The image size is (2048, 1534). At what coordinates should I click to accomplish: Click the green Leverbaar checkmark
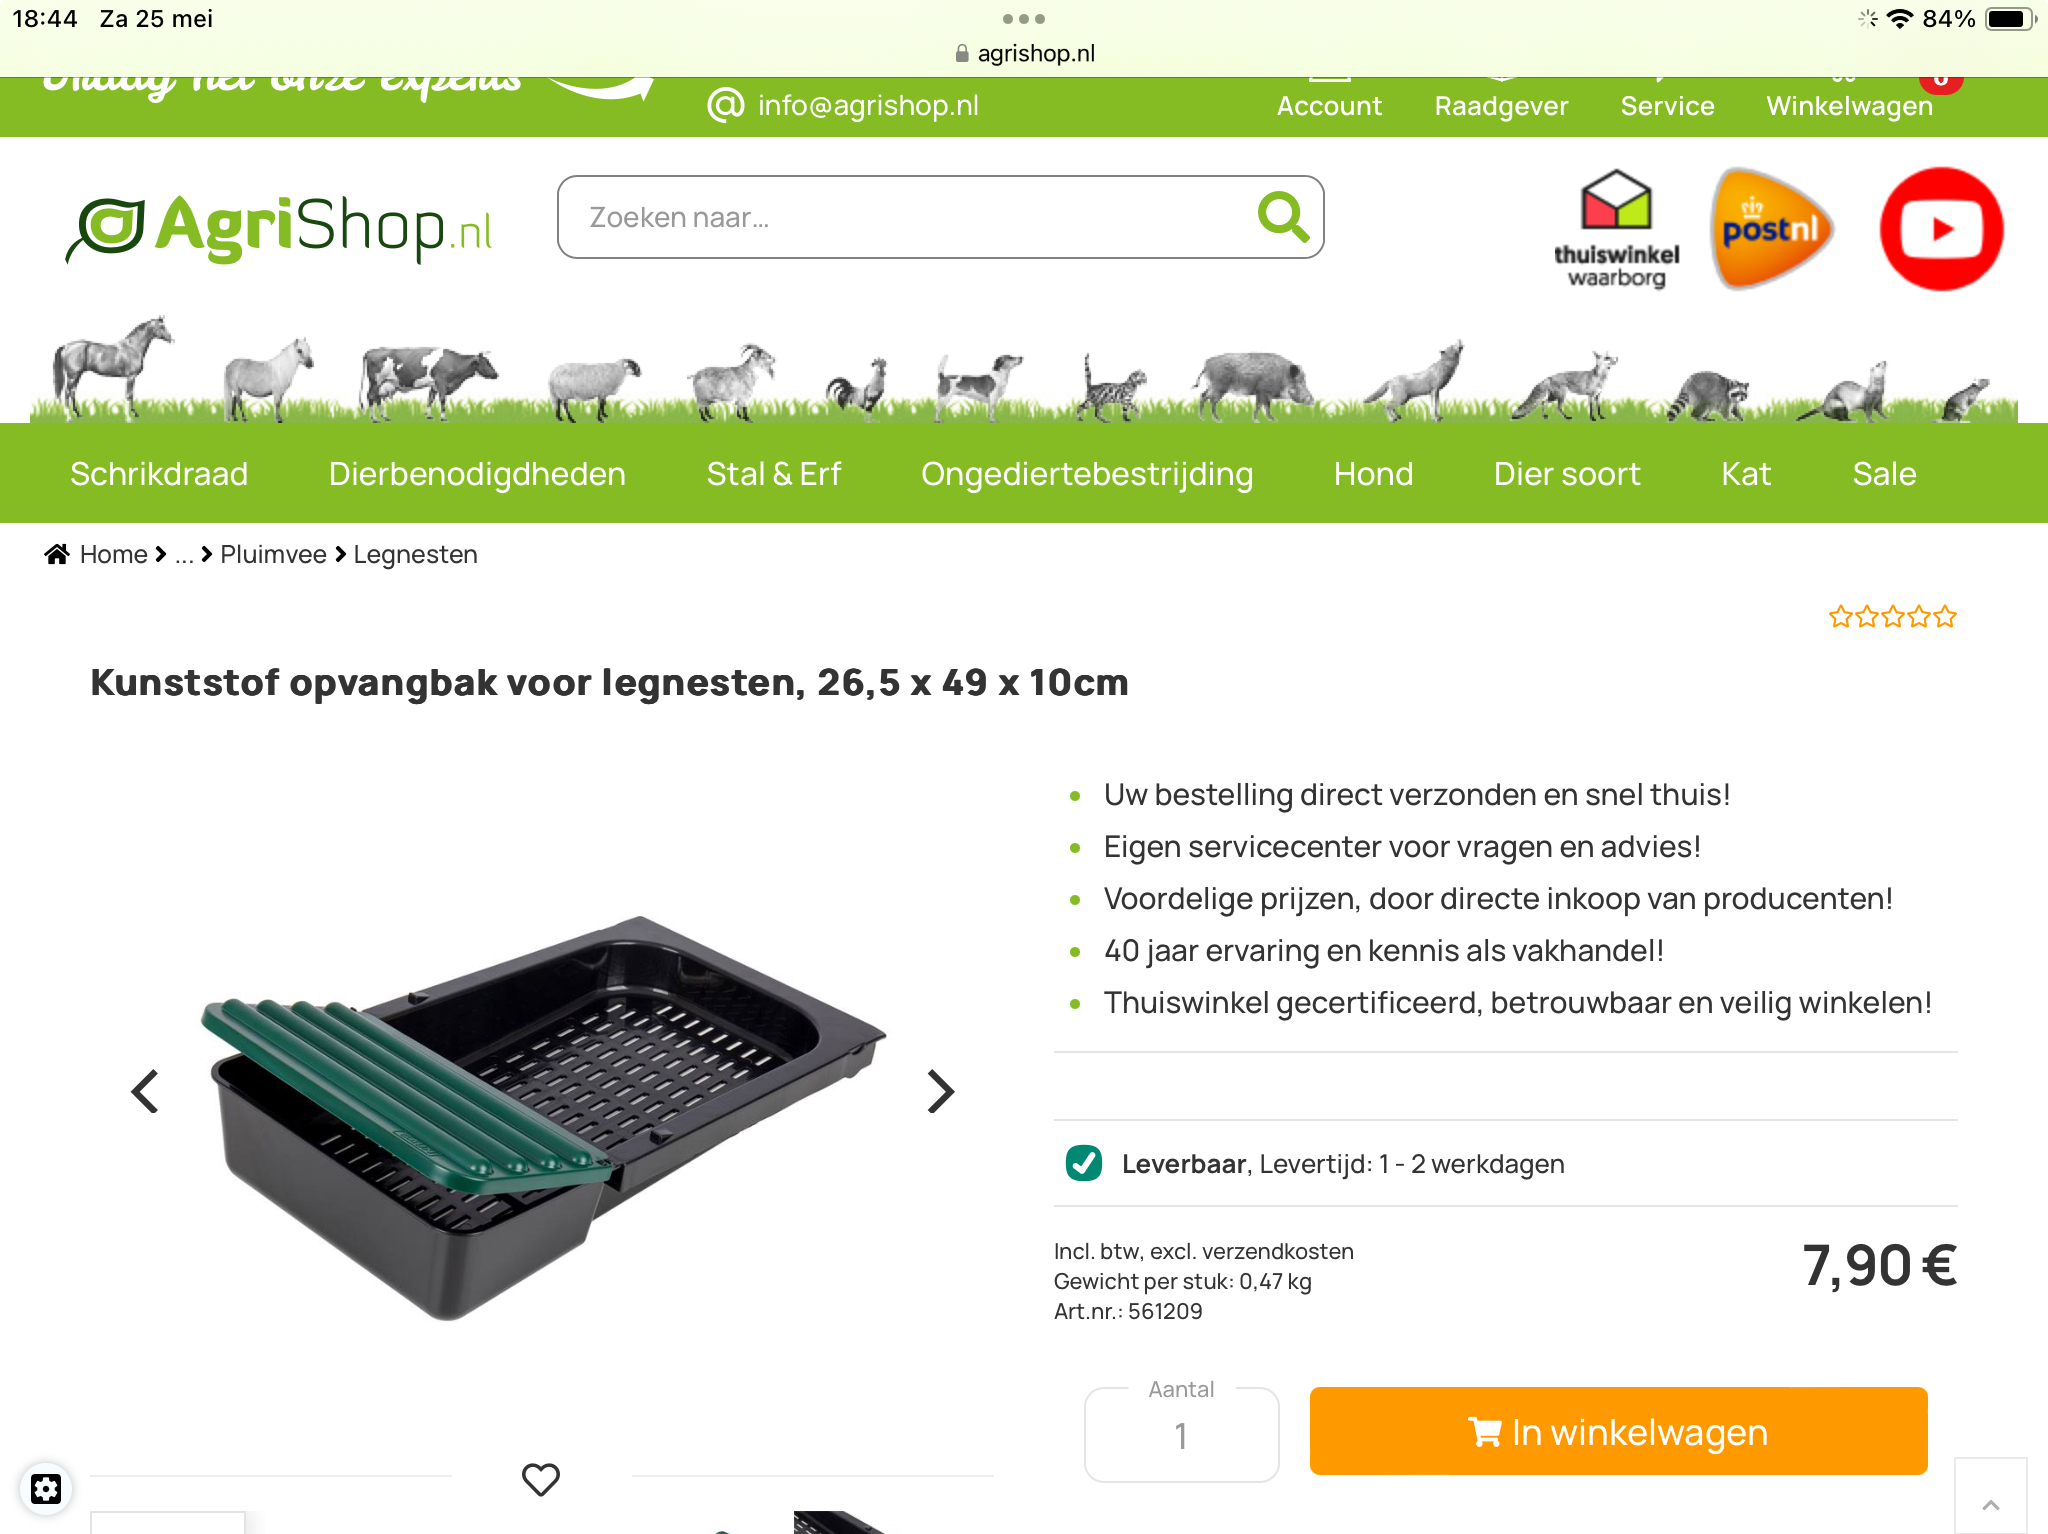(1084, 1163)
